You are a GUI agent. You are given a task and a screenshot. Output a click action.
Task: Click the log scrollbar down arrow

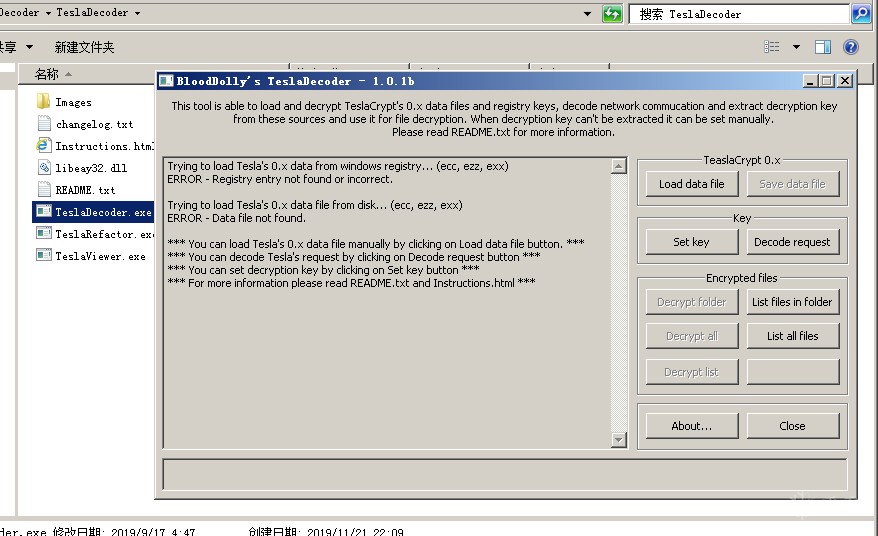coord(618,440)
